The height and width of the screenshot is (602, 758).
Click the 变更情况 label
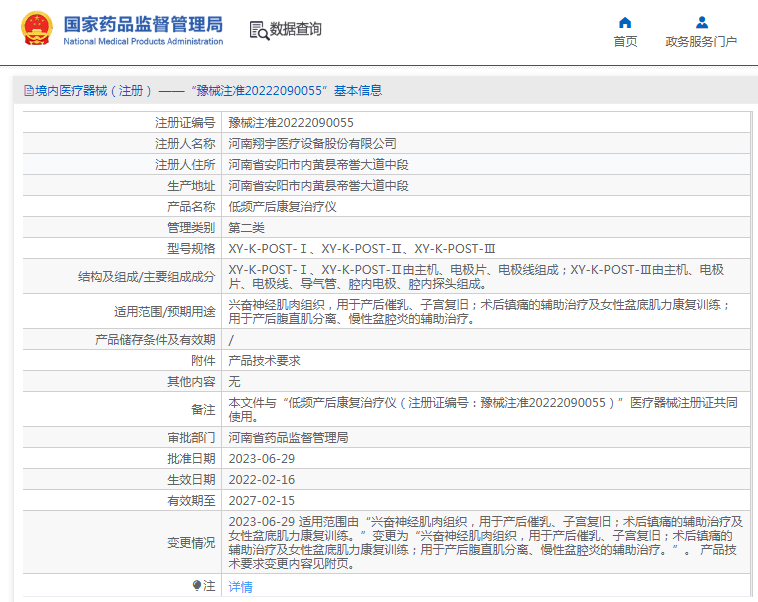point(191,543)
